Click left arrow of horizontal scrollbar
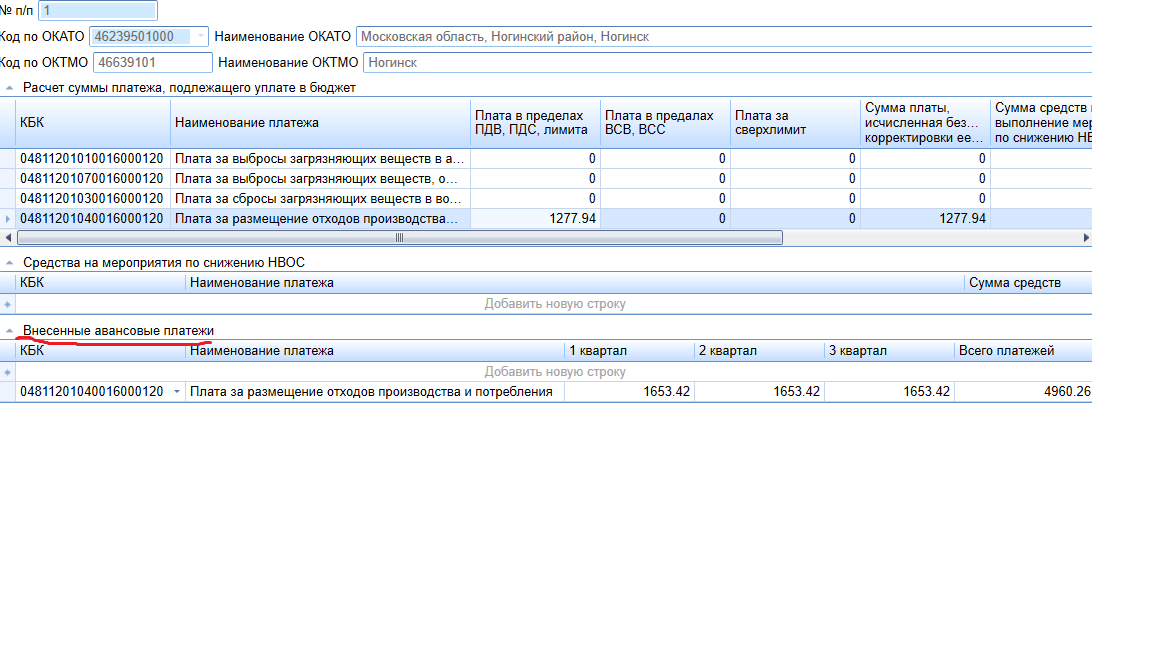This screenshot has height=648, width=1152. point(9,238)
